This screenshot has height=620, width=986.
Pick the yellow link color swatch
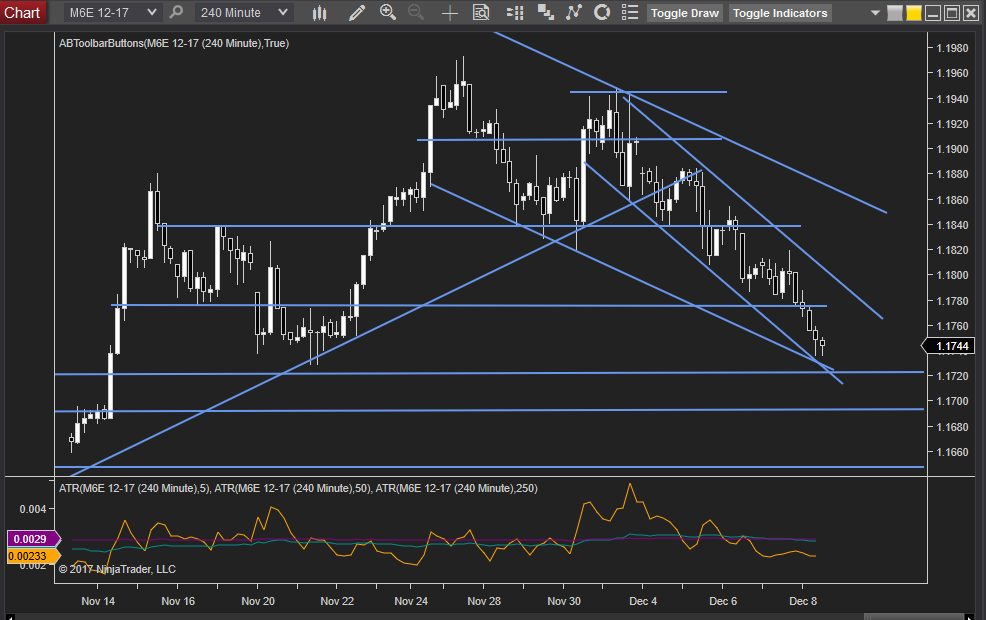(x=913, y=13)
